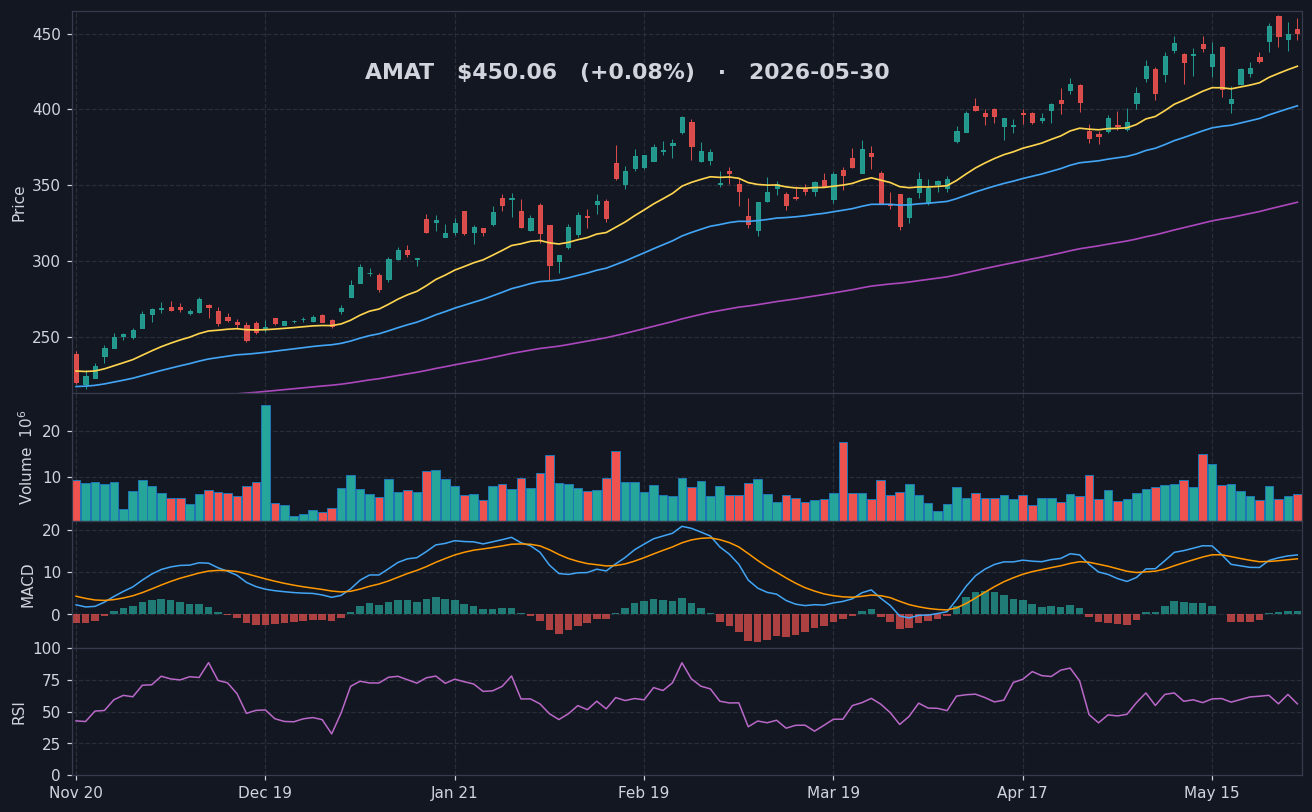Click the Nov 20 date label

[x=76, y=793]
